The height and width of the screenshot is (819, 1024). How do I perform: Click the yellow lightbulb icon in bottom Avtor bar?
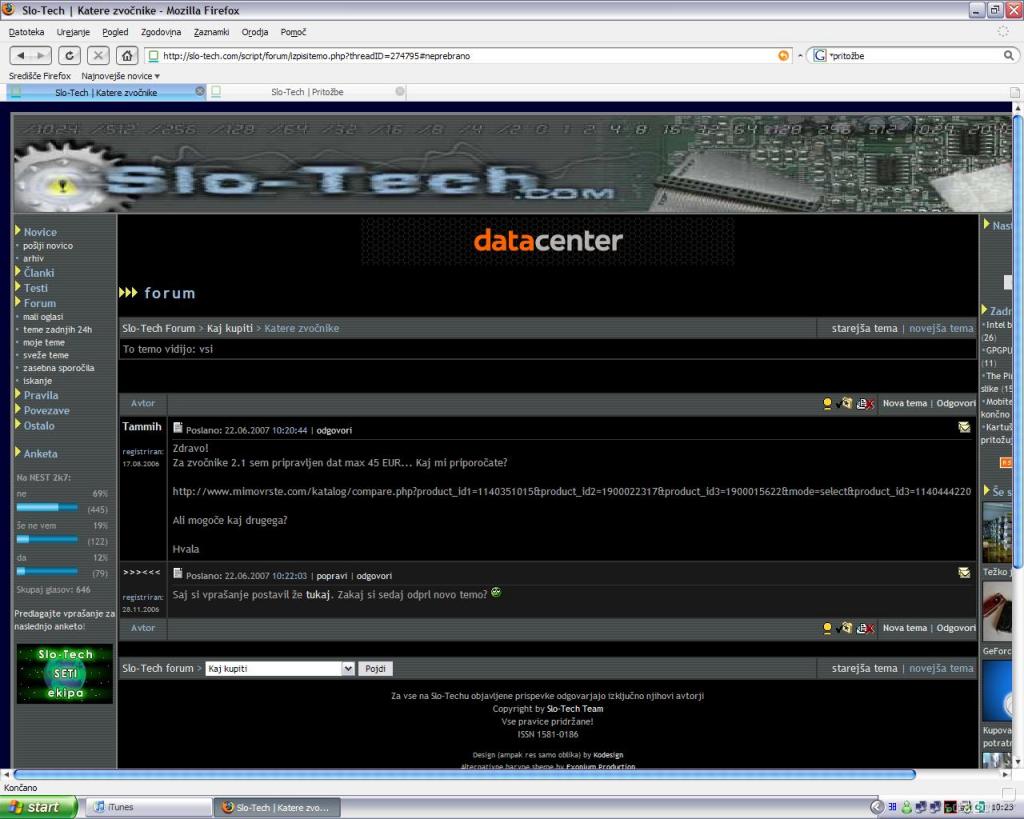click(x=827, y=628)
